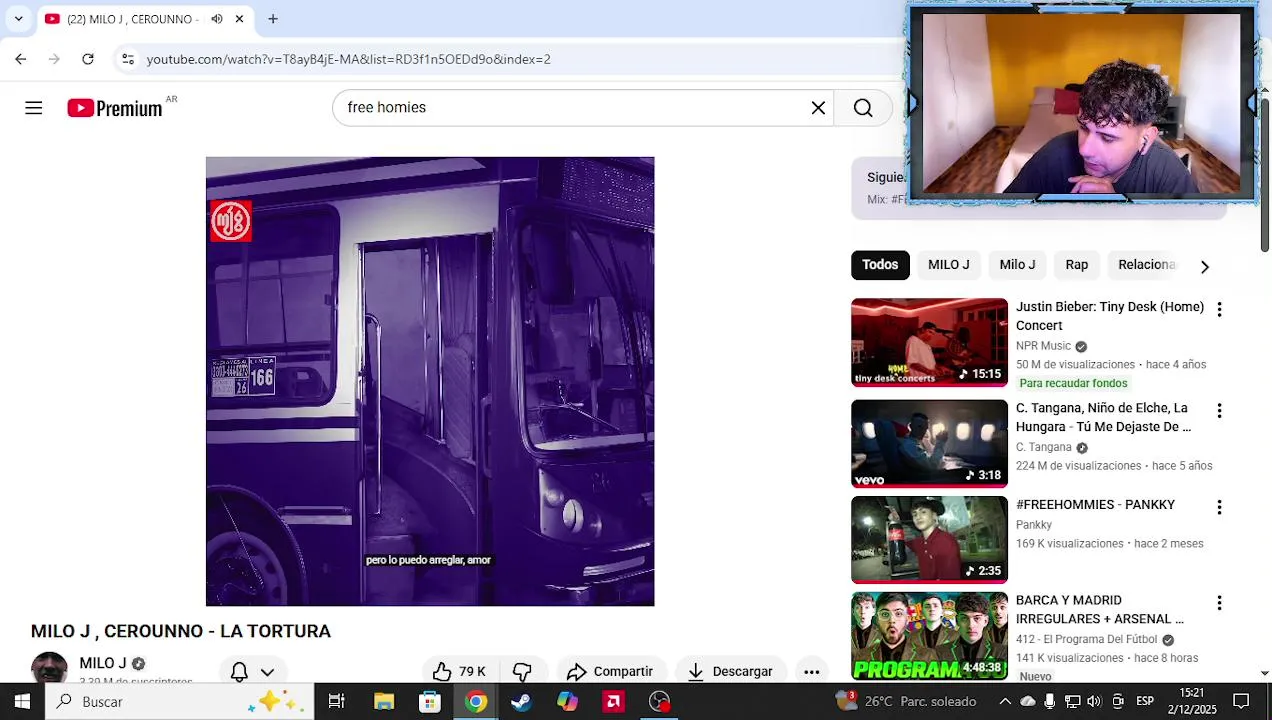Viewport: 1272px width, 720px height.
Task: Select the Relacionados filter chip
Action: tap(1147, 265)
